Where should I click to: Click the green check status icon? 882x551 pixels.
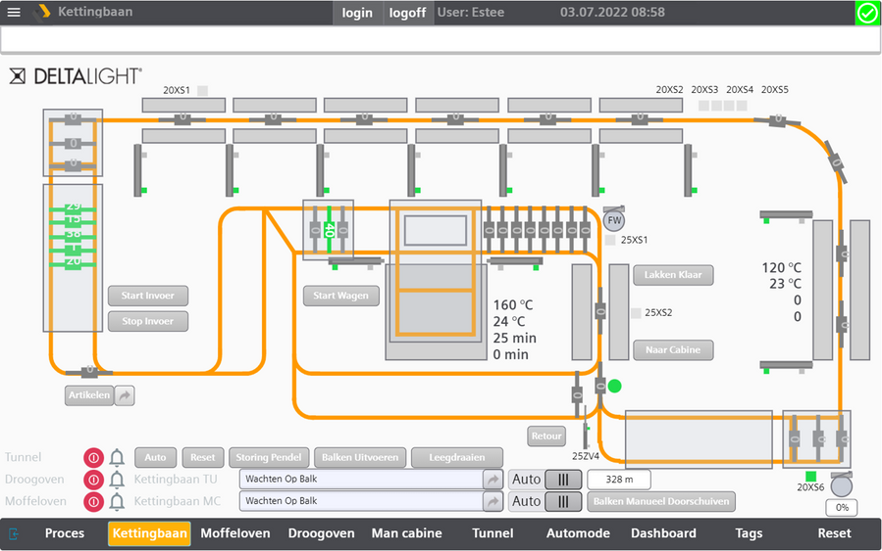click(x=867, y=13)
